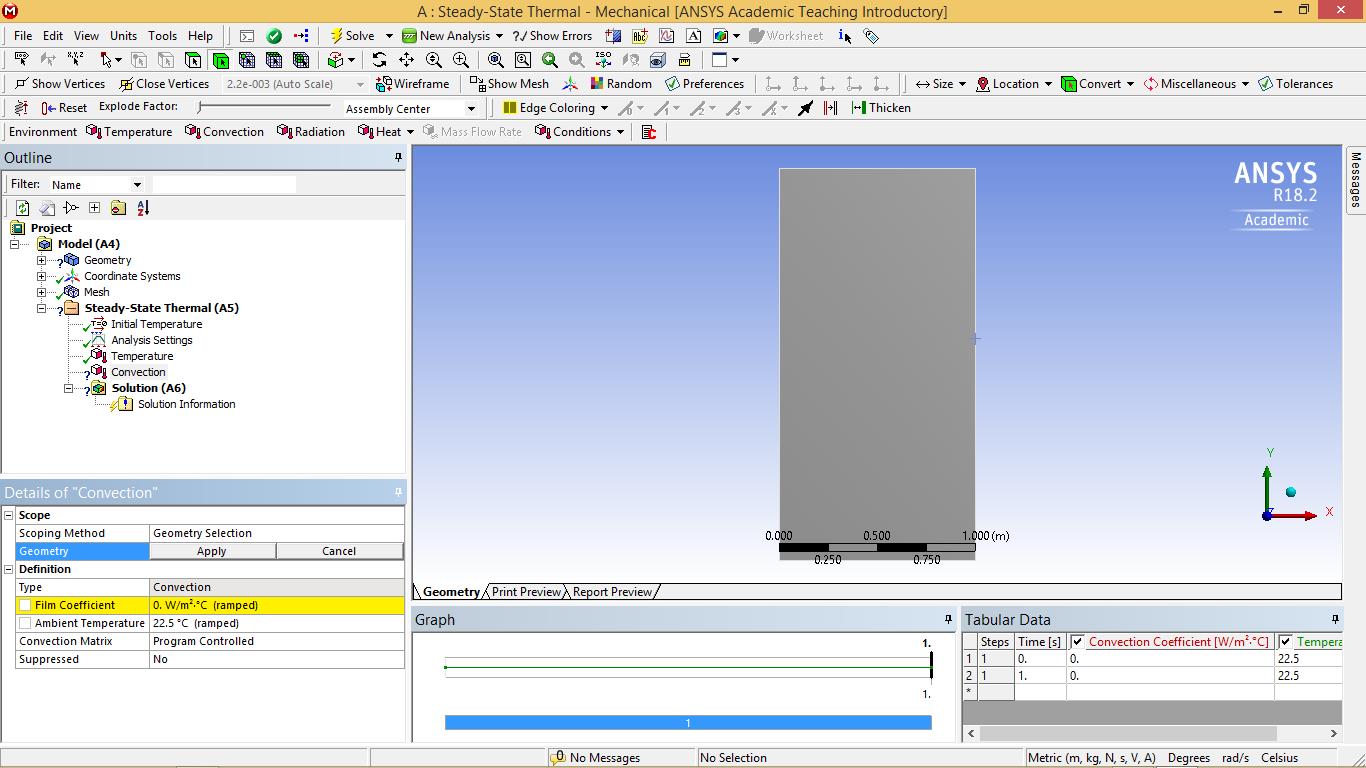Click the No Messages status bar entry
Viewport: 1366px width, 768px height.
coord(595,758)
